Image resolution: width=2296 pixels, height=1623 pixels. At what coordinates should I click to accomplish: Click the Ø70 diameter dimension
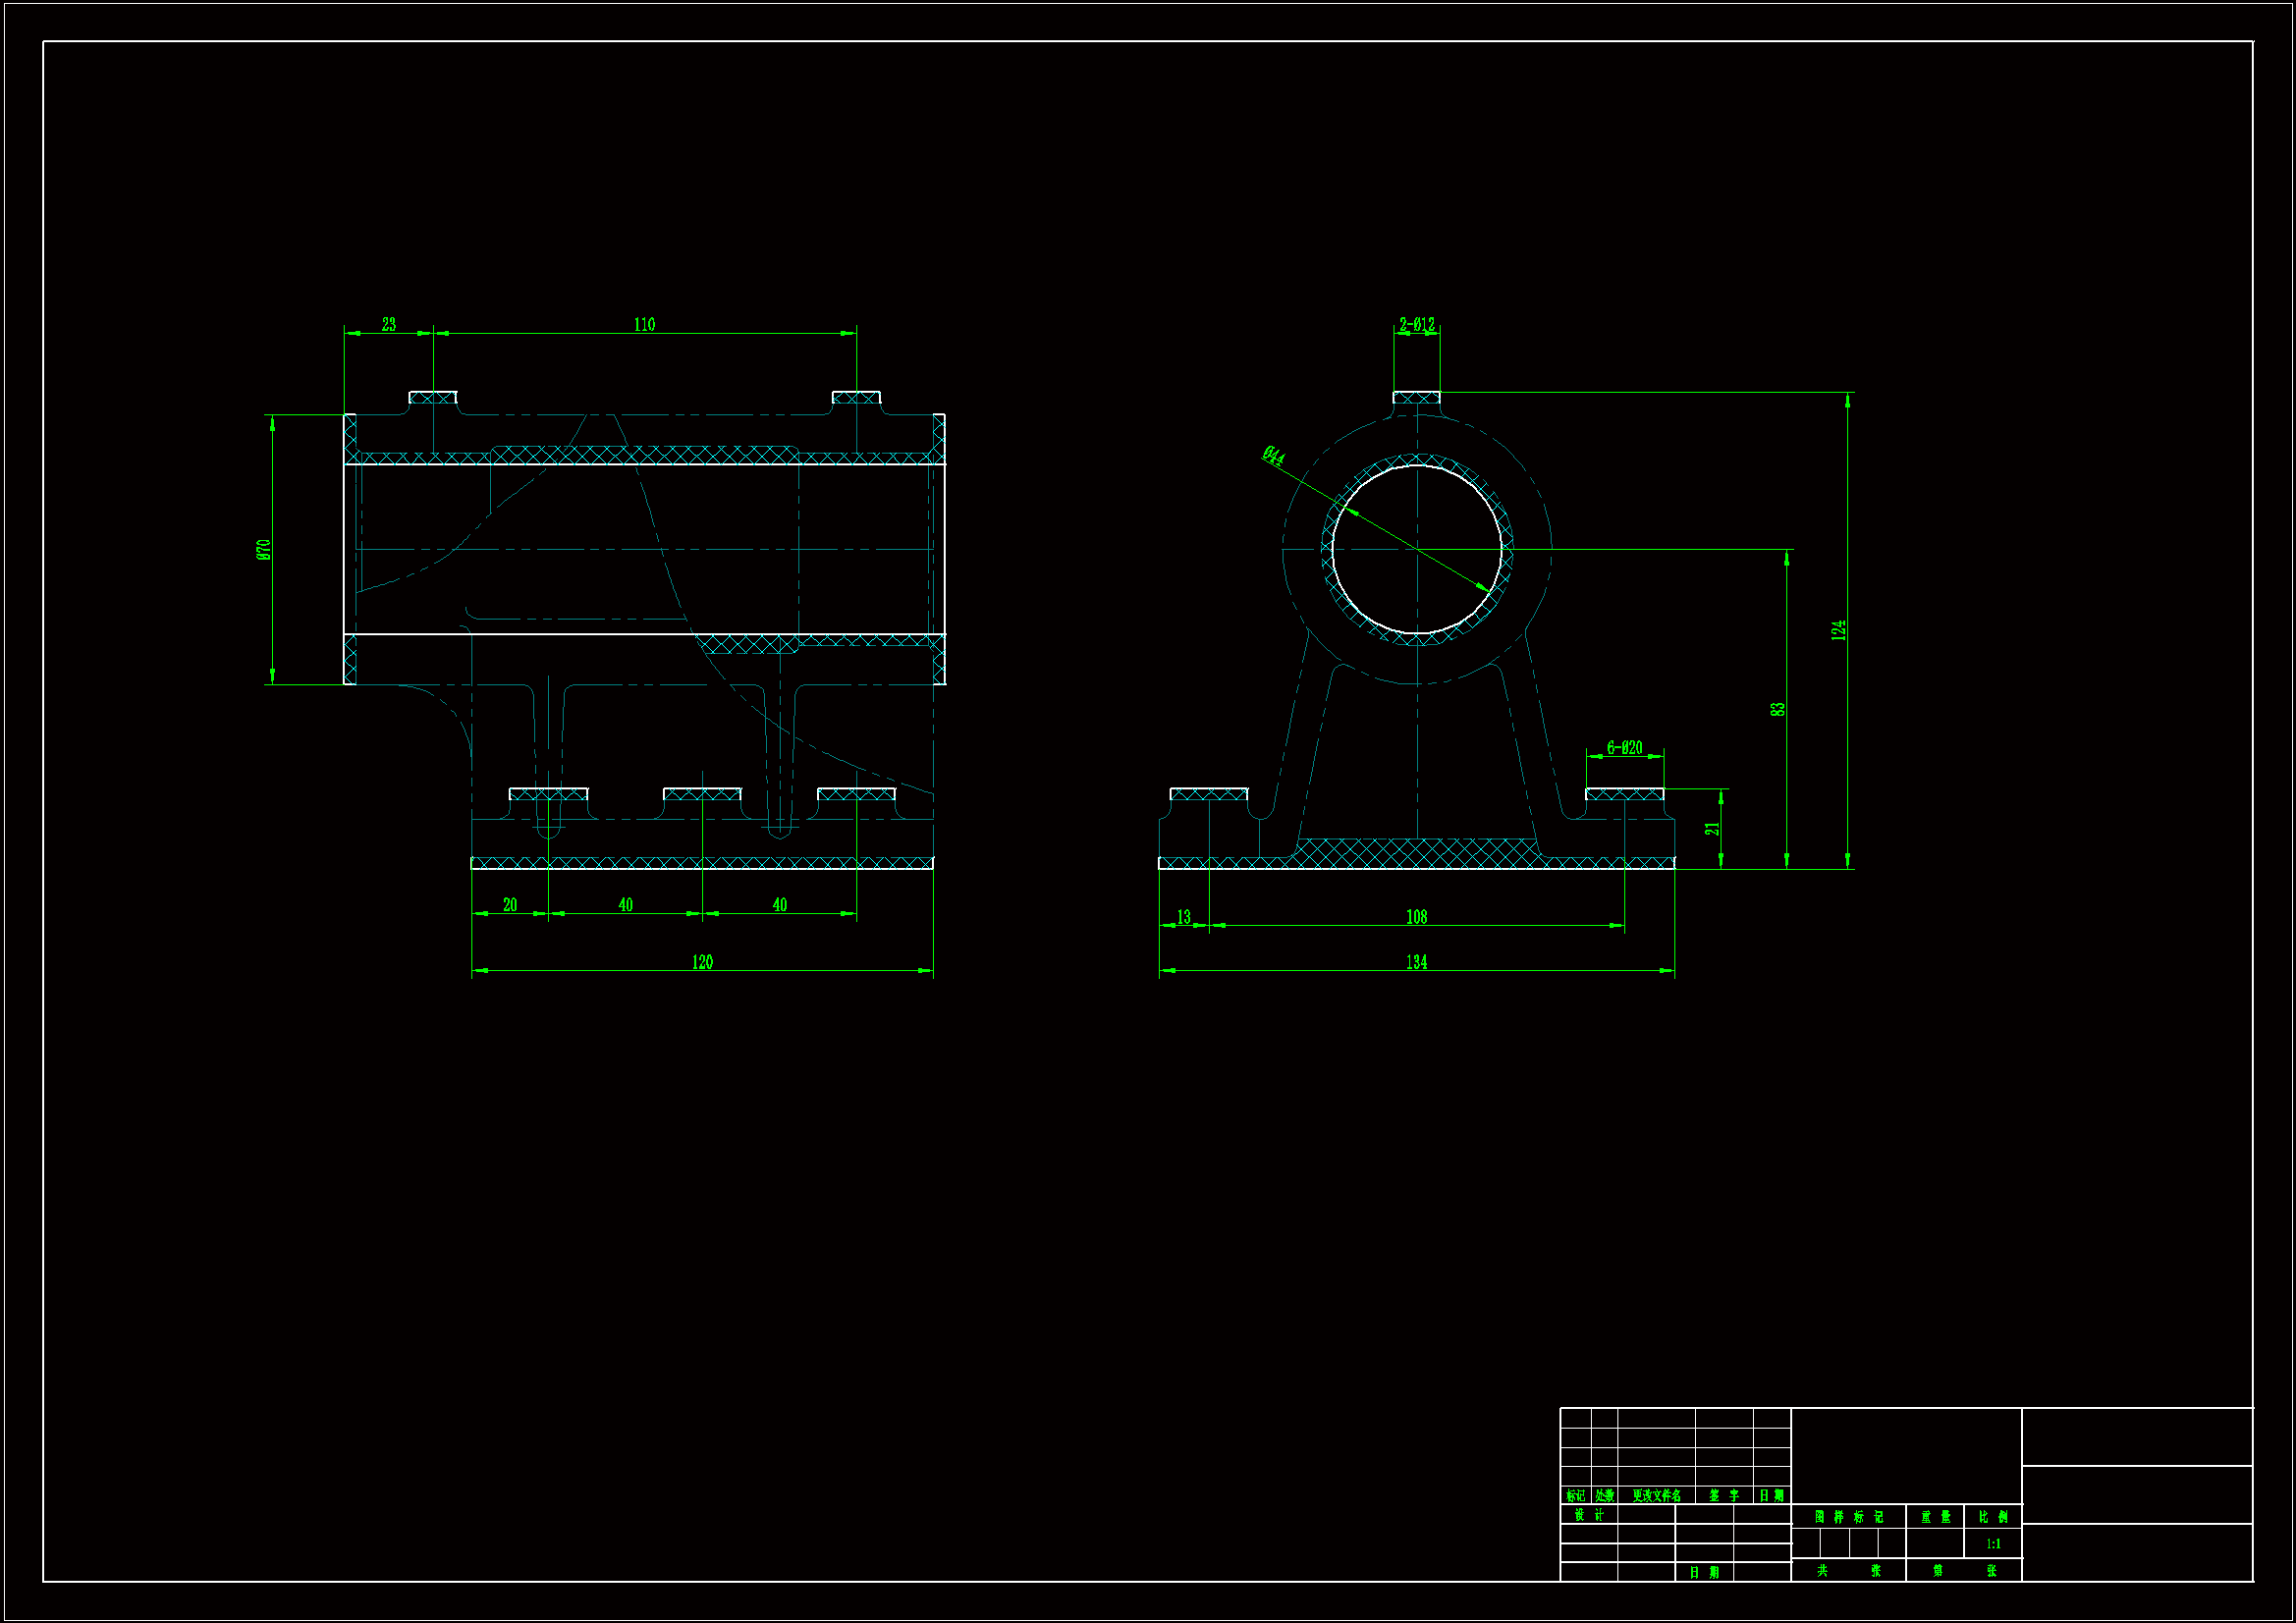[264, 549]
